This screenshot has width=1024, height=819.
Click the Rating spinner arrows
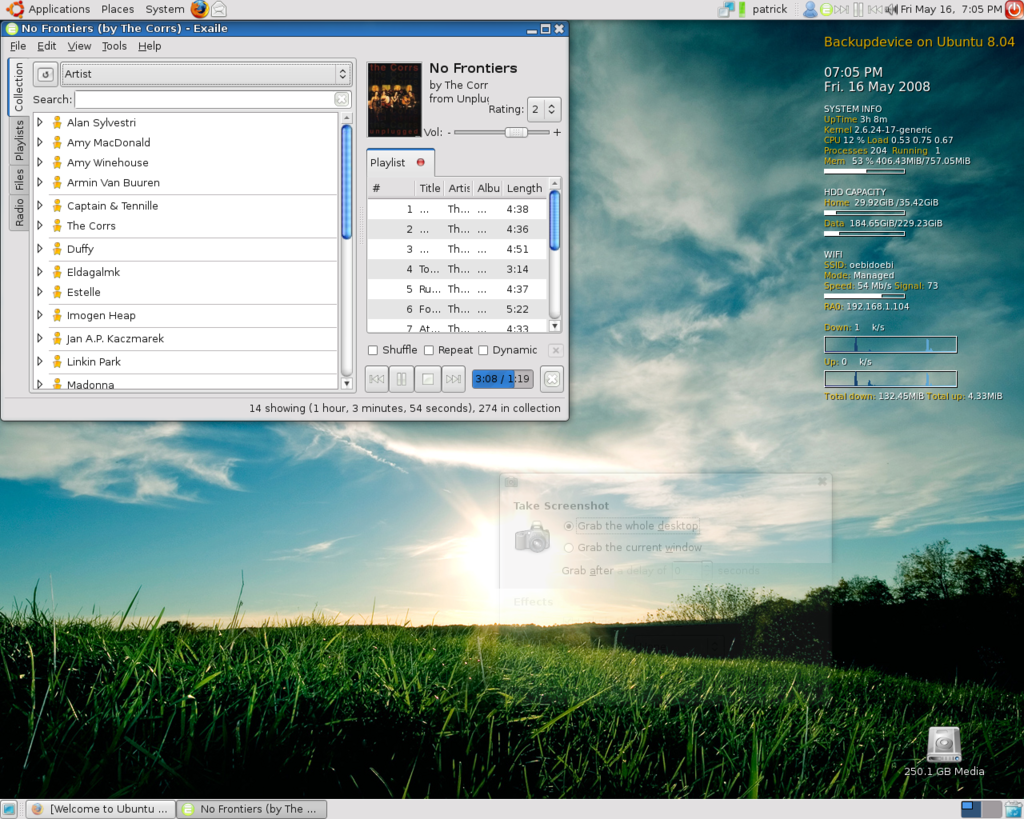coord(552,109)
